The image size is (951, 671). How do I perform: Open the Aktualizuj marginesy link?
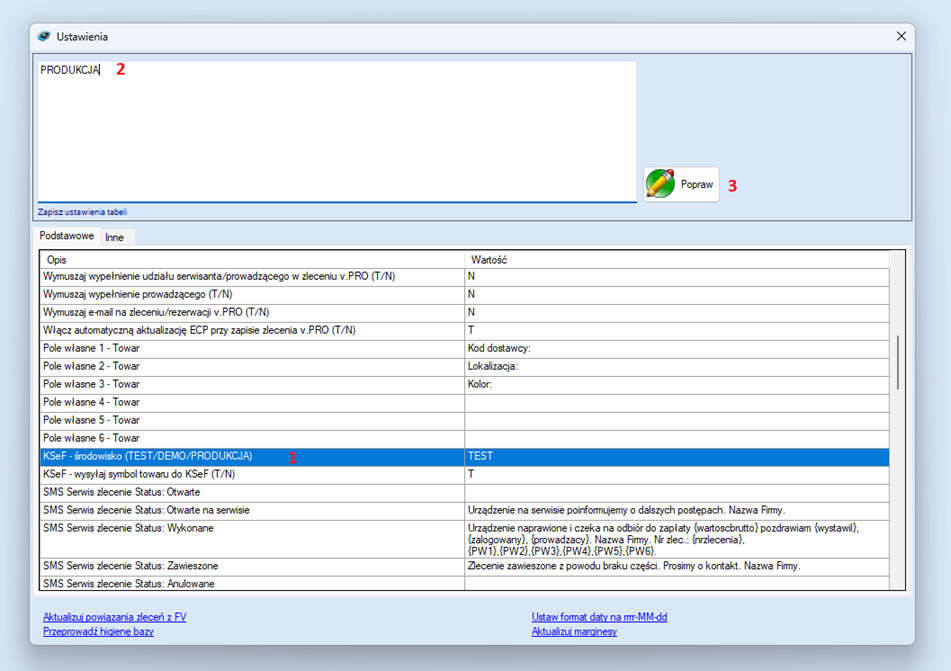tap(574, 632)
